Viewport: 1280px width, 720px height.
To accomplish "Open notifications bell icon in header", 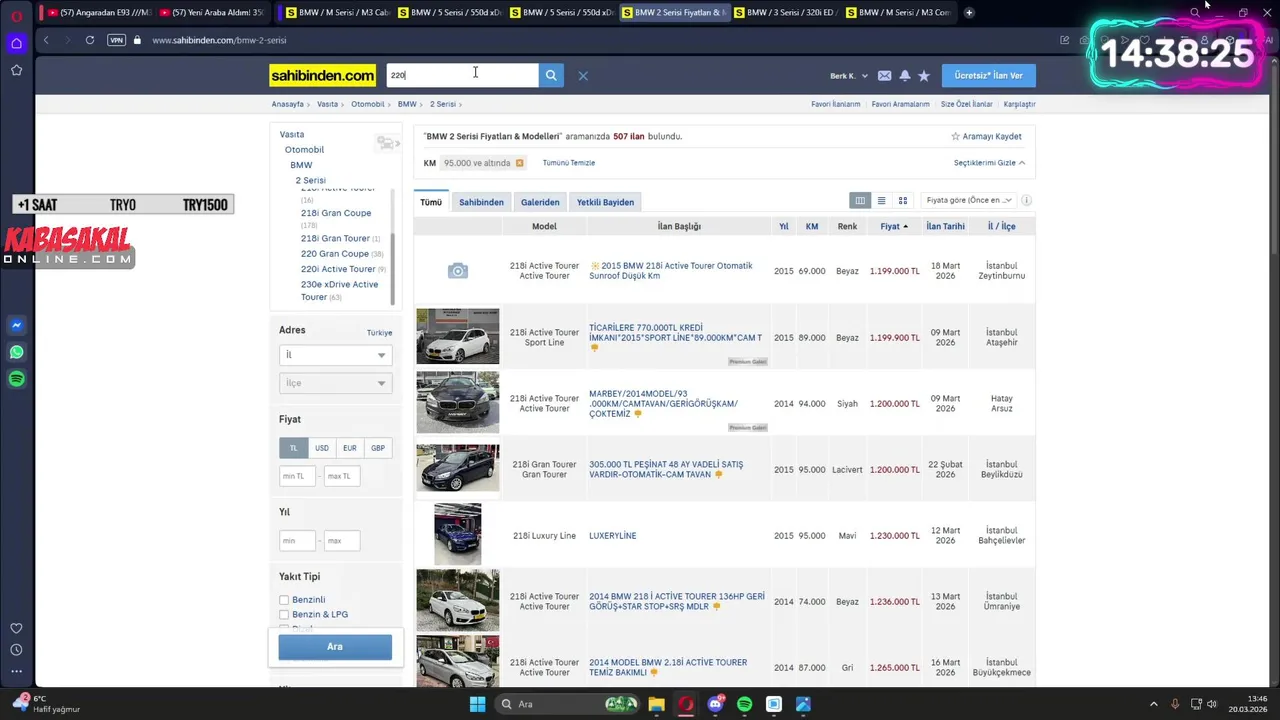I will pos(905,76).
